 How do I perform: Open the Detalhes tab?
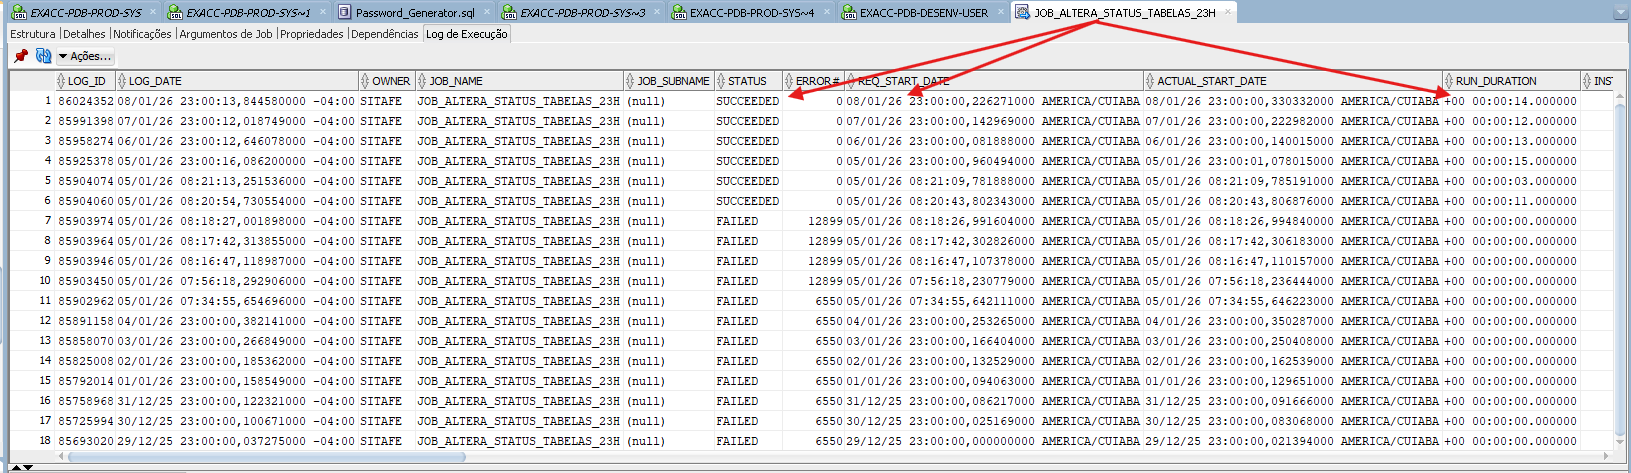click(x=84, y=34)
